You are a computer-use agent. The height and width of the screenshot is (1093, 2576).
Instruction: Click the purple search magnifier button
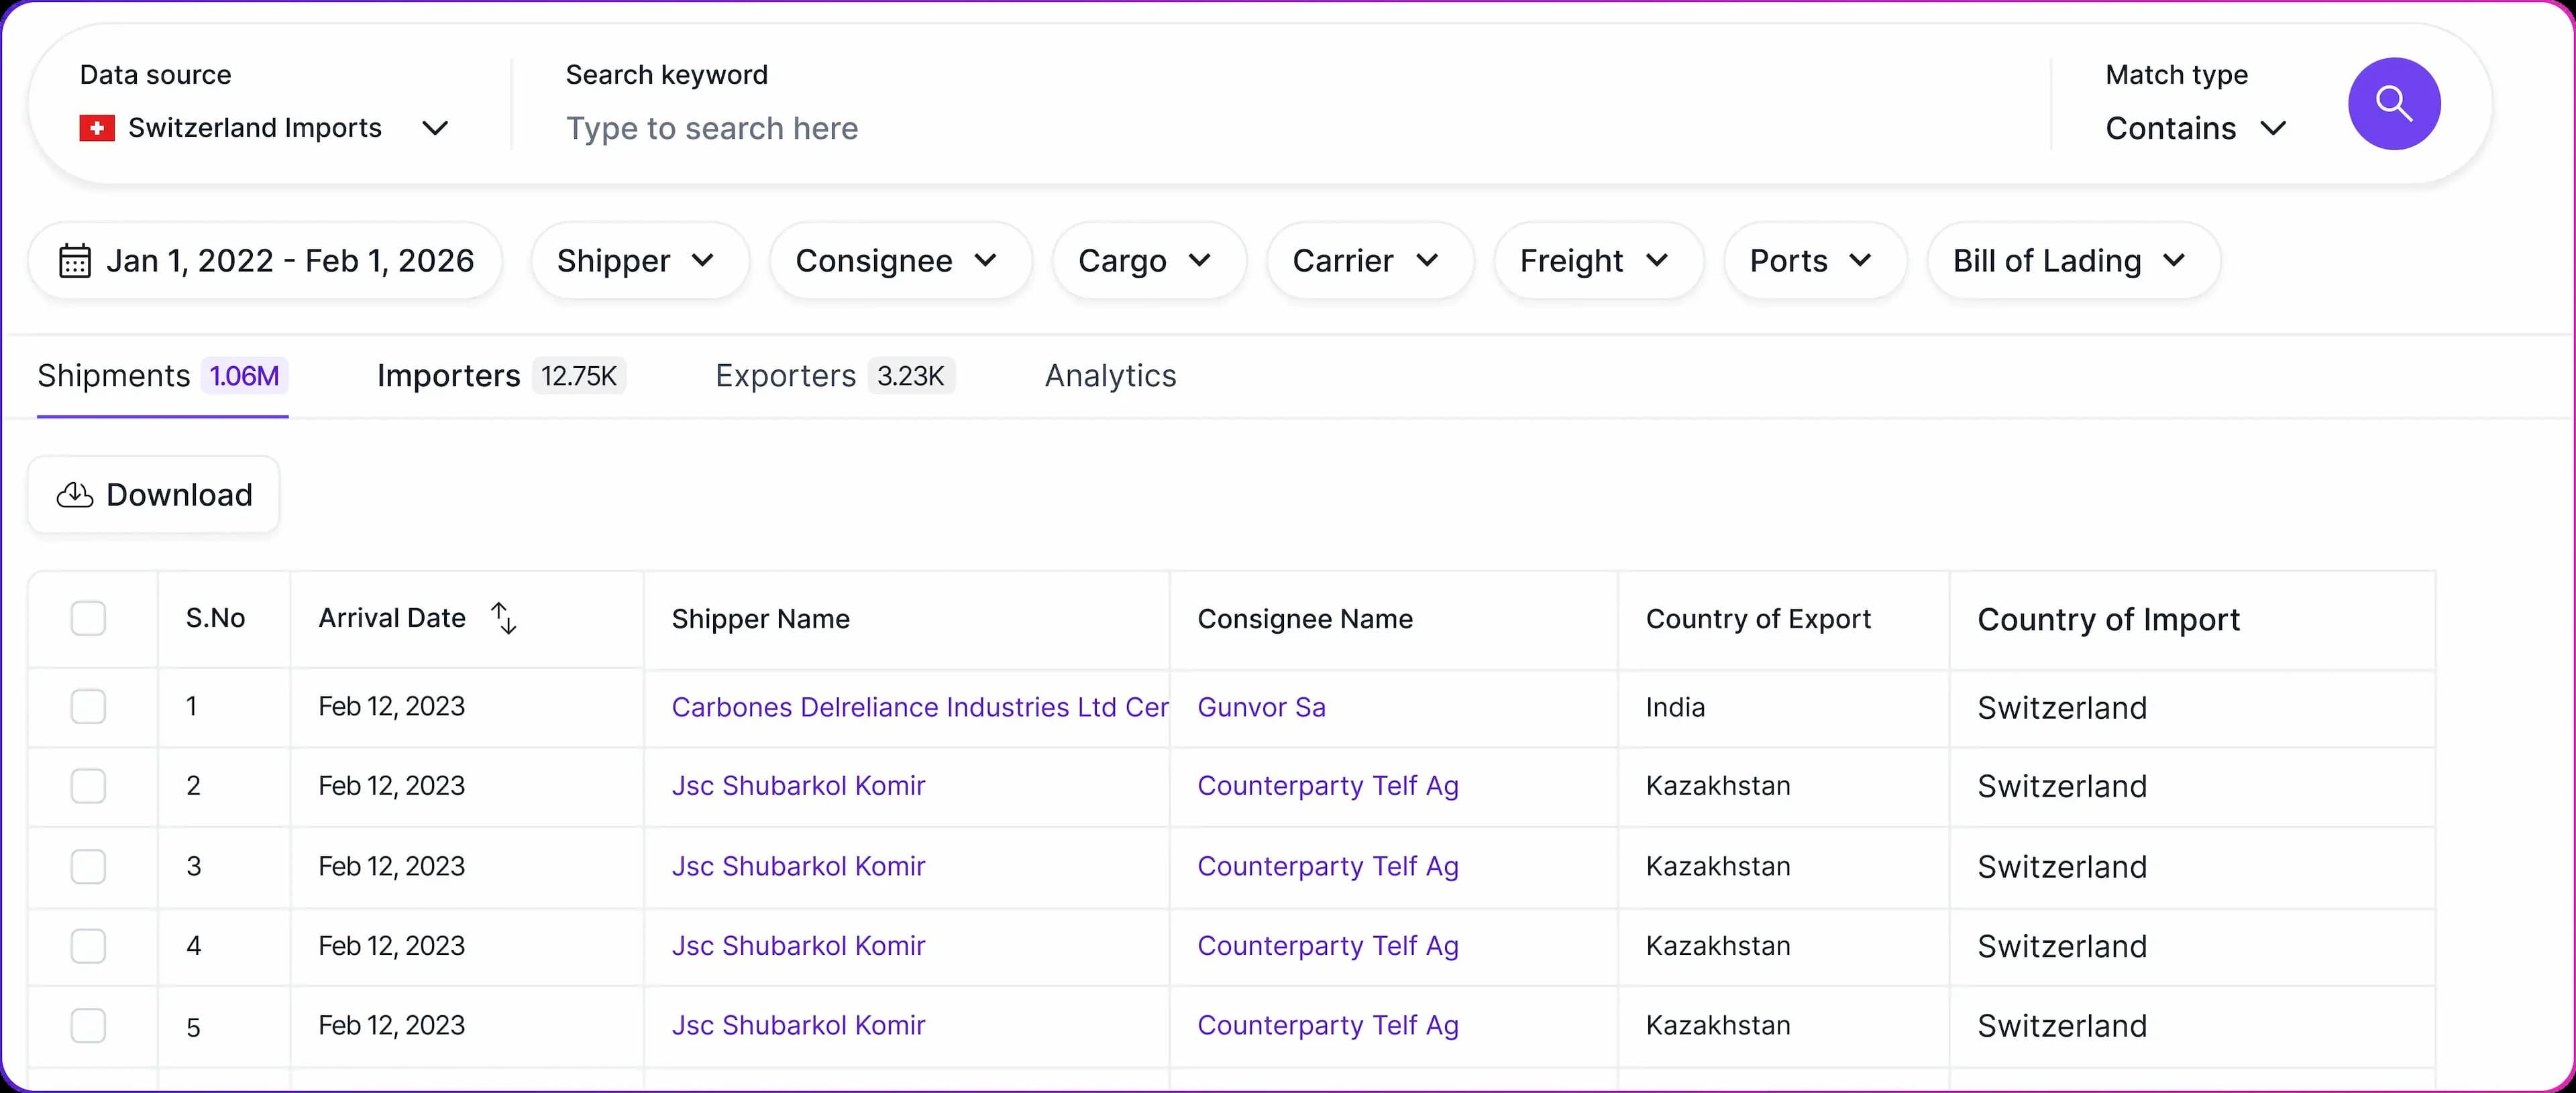click(2393, 103)
